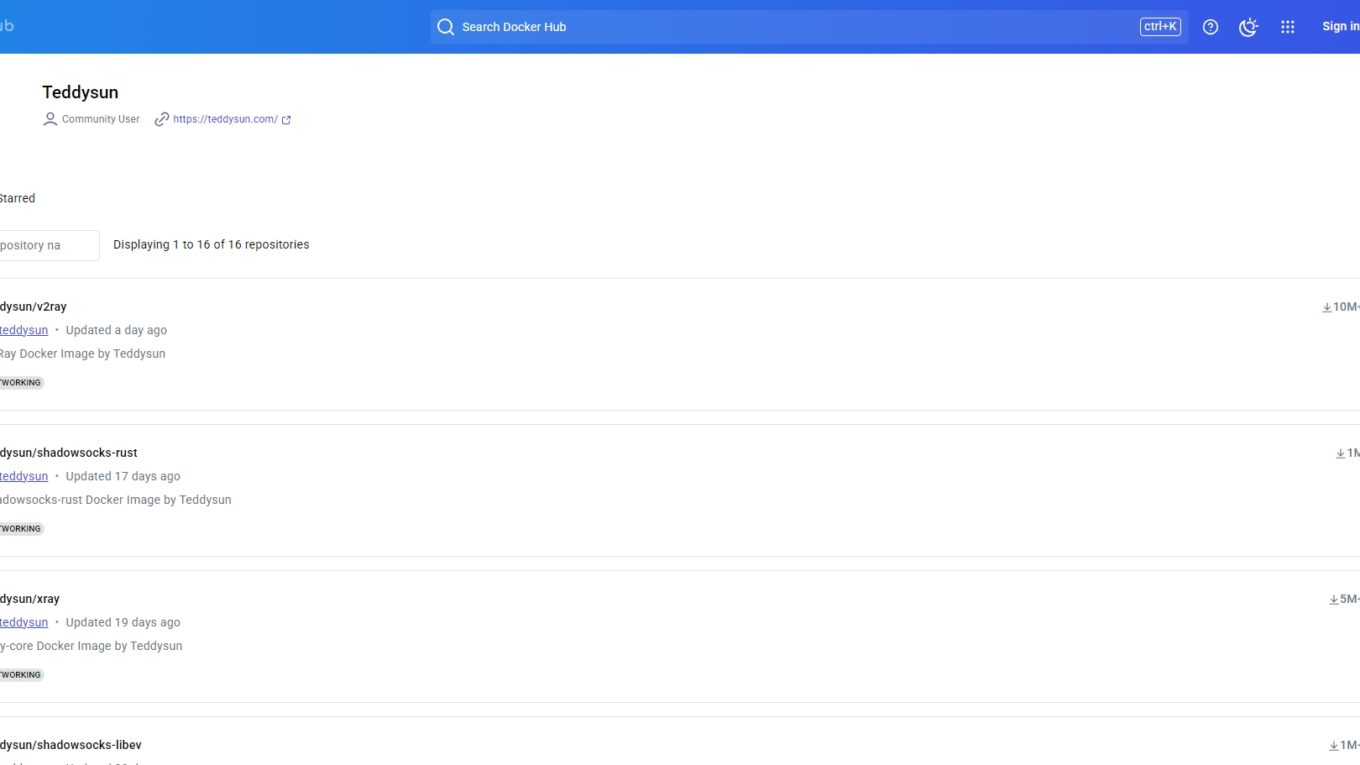
Task: Click the ctrl+K shortcut badge
Action: point(1160,27)
